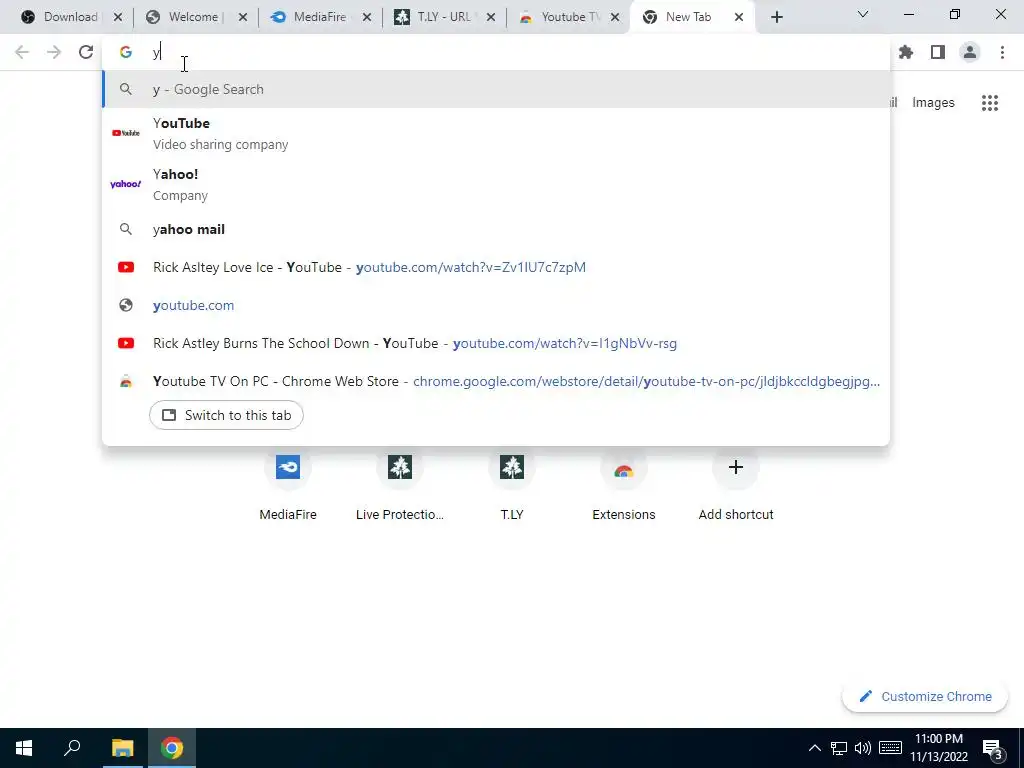This screenshot has width=1024, height=768.
Task: Open the profile avatar icon
Action: pos(970,52)
